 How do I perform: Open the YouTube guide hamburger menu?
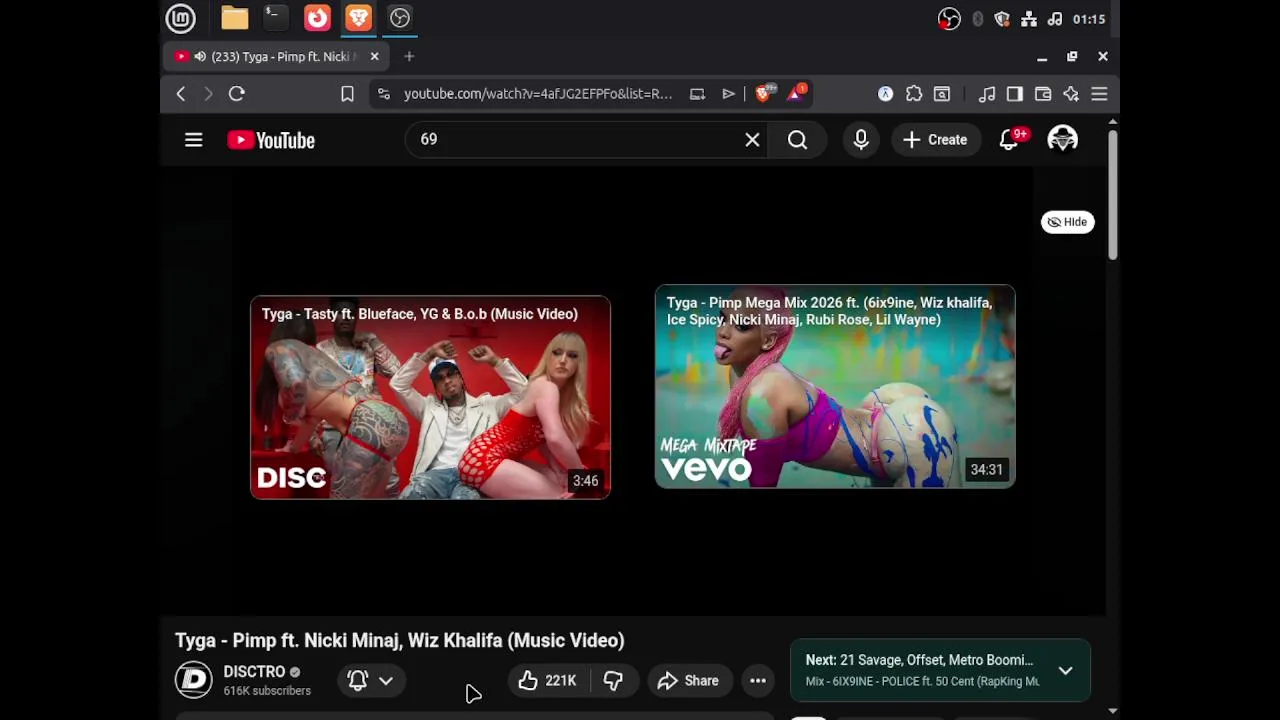(x=194, y=140)
